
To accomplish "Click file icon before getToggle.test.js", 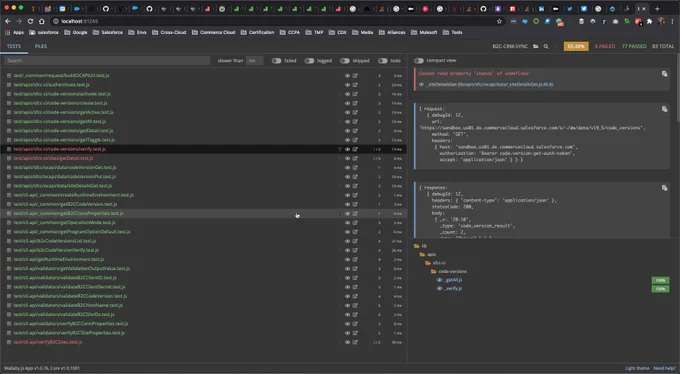I will (9, 140).
